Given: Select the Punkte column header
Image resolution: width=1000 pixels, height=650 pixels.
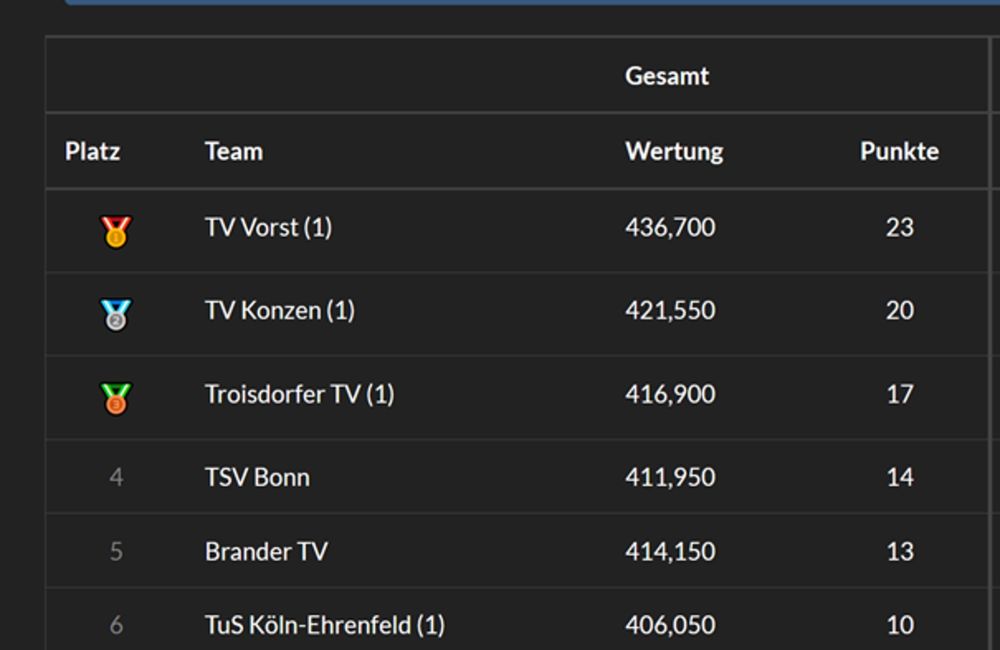Looking at the screenshot, I should 899,151.
